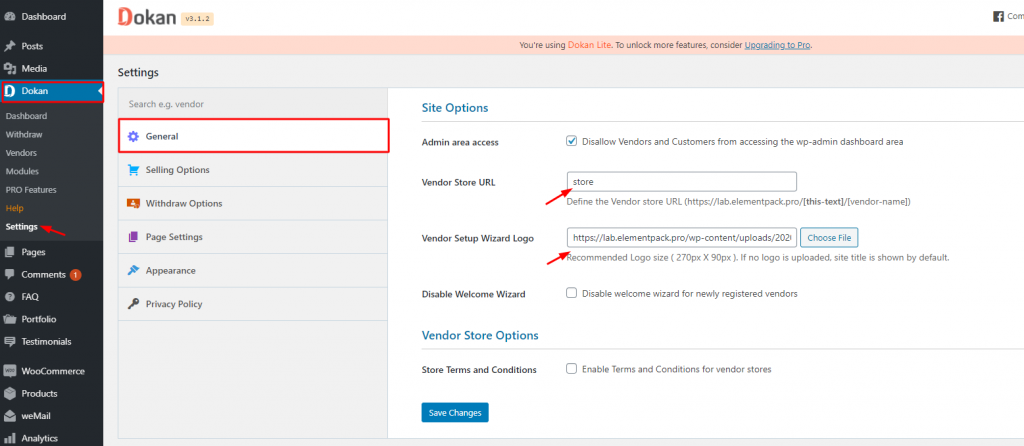
Task: Toggle the Admin area access checkbox
Action: tap(572, 141)
